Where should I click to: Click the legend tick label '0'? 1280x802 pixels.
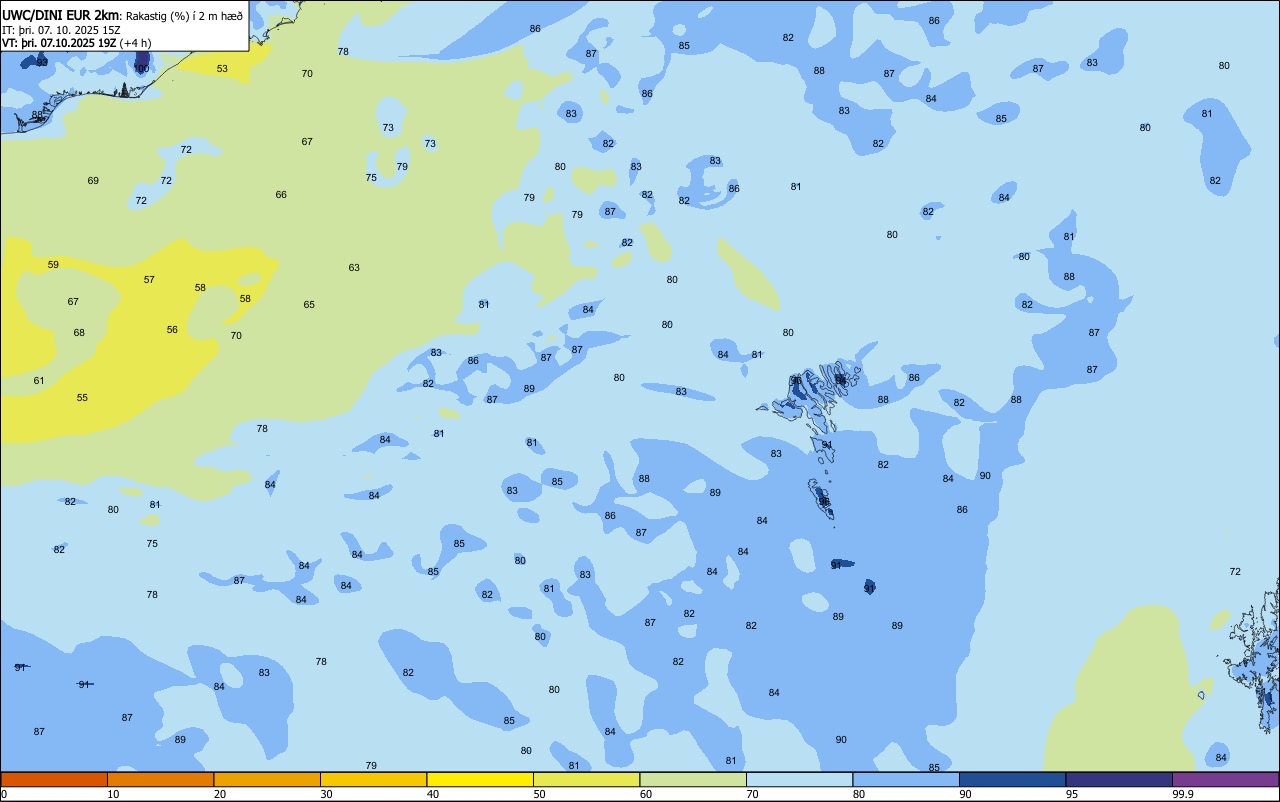[x=4, y=794]
